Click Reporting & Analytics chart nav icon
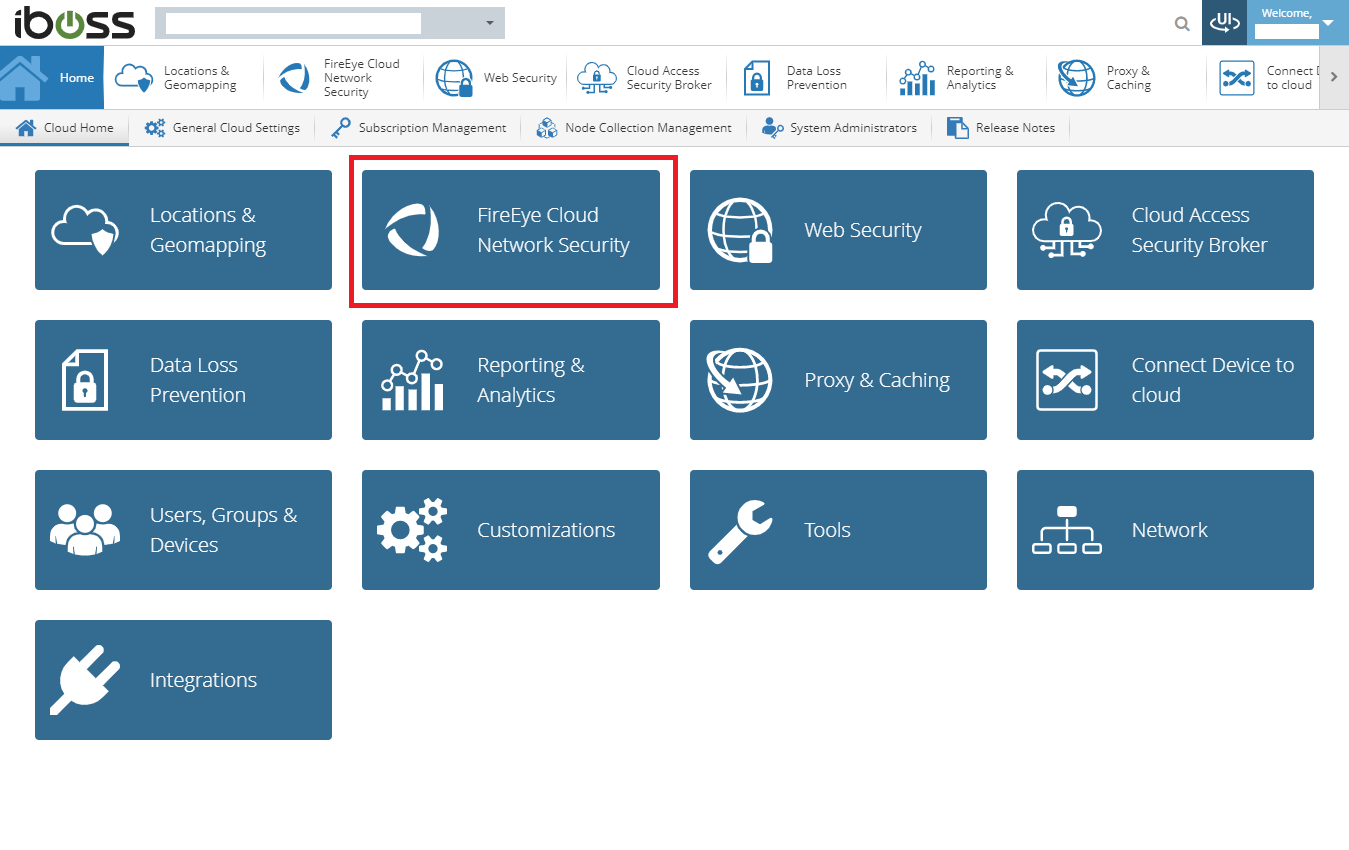The width and height of the screenshot is (1349, 850). click(x=917, y=78)
